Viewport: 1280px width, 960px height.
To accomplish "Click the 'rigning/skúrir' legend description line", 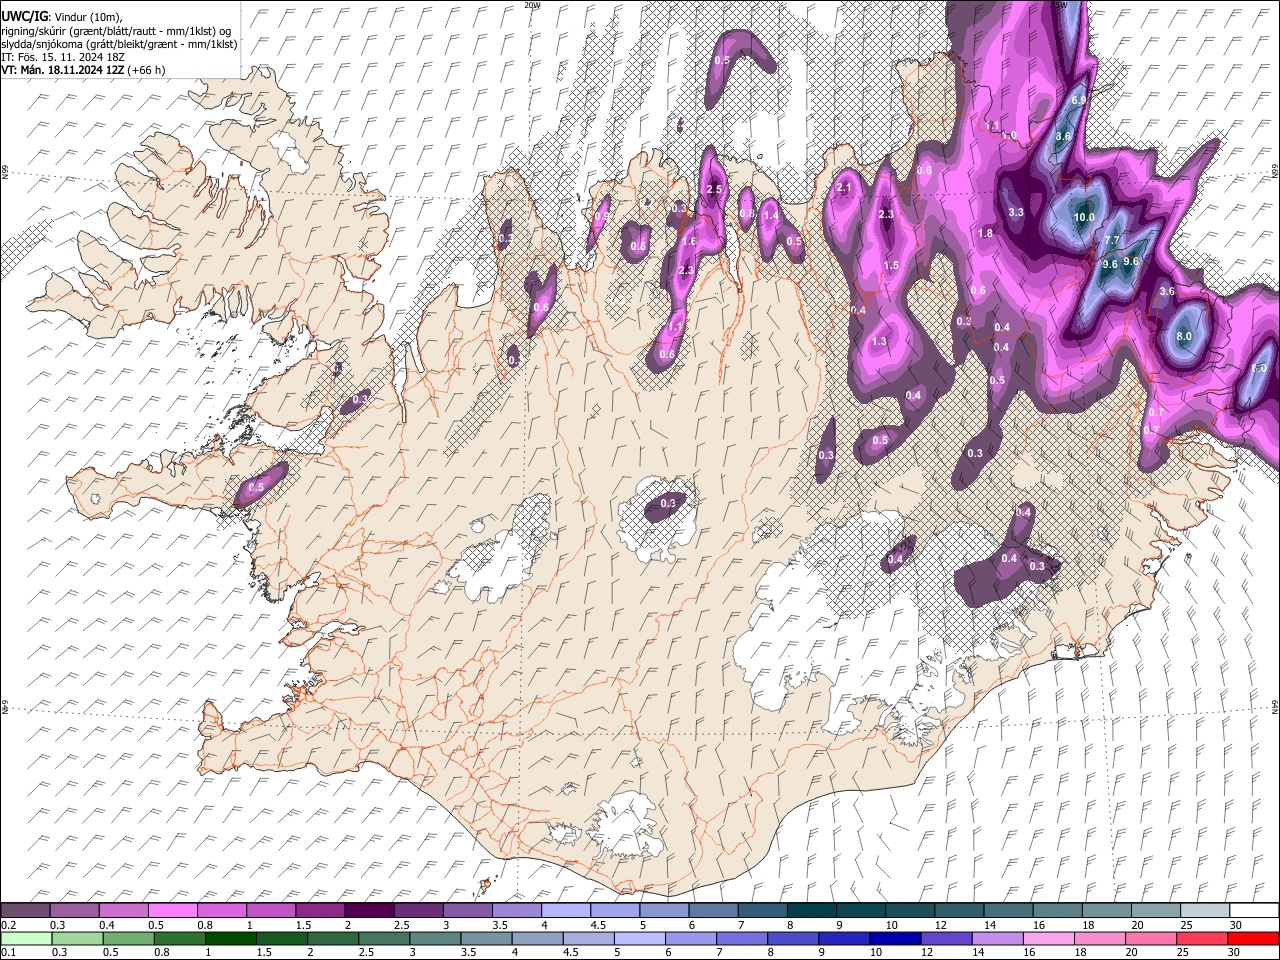I will [118, 30].
